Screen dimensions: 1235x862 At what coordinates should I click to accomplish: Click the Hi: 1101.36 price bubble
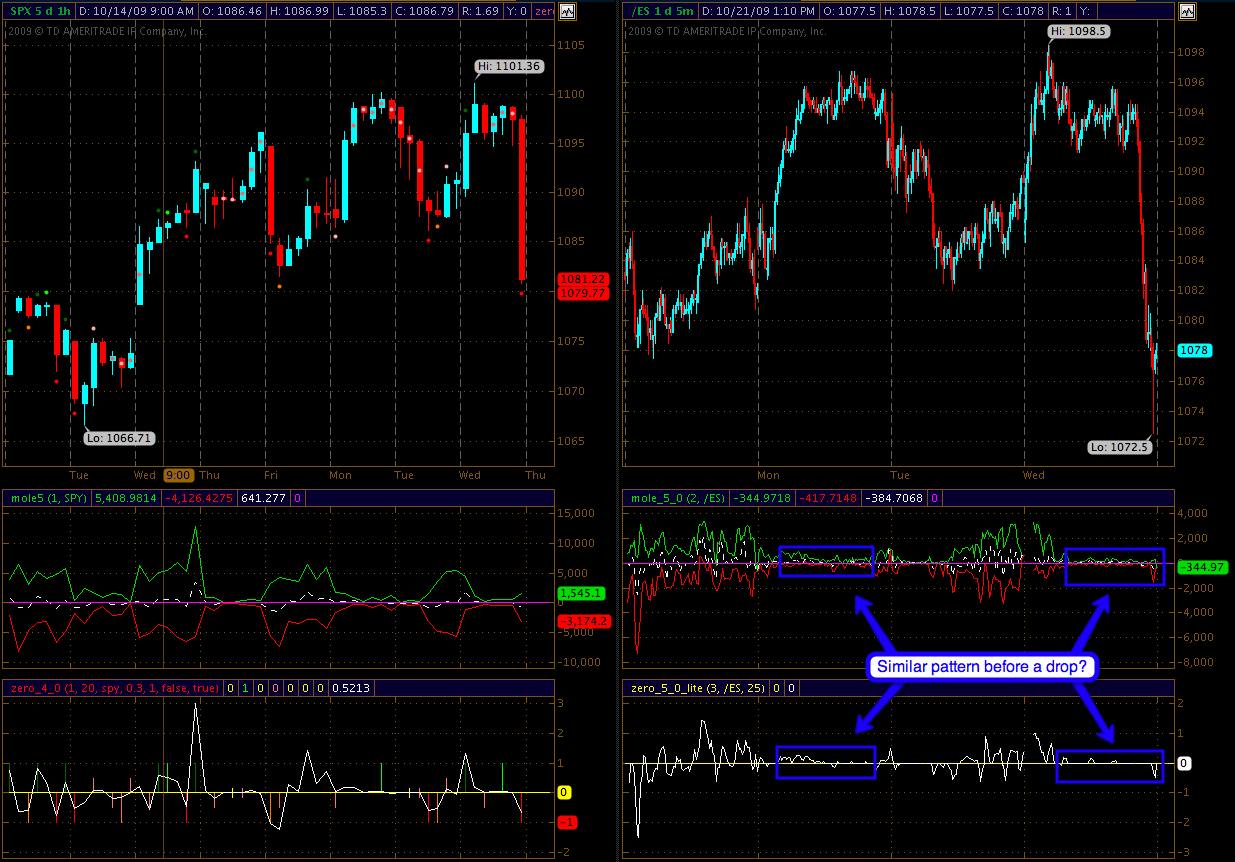pos(510,67)
